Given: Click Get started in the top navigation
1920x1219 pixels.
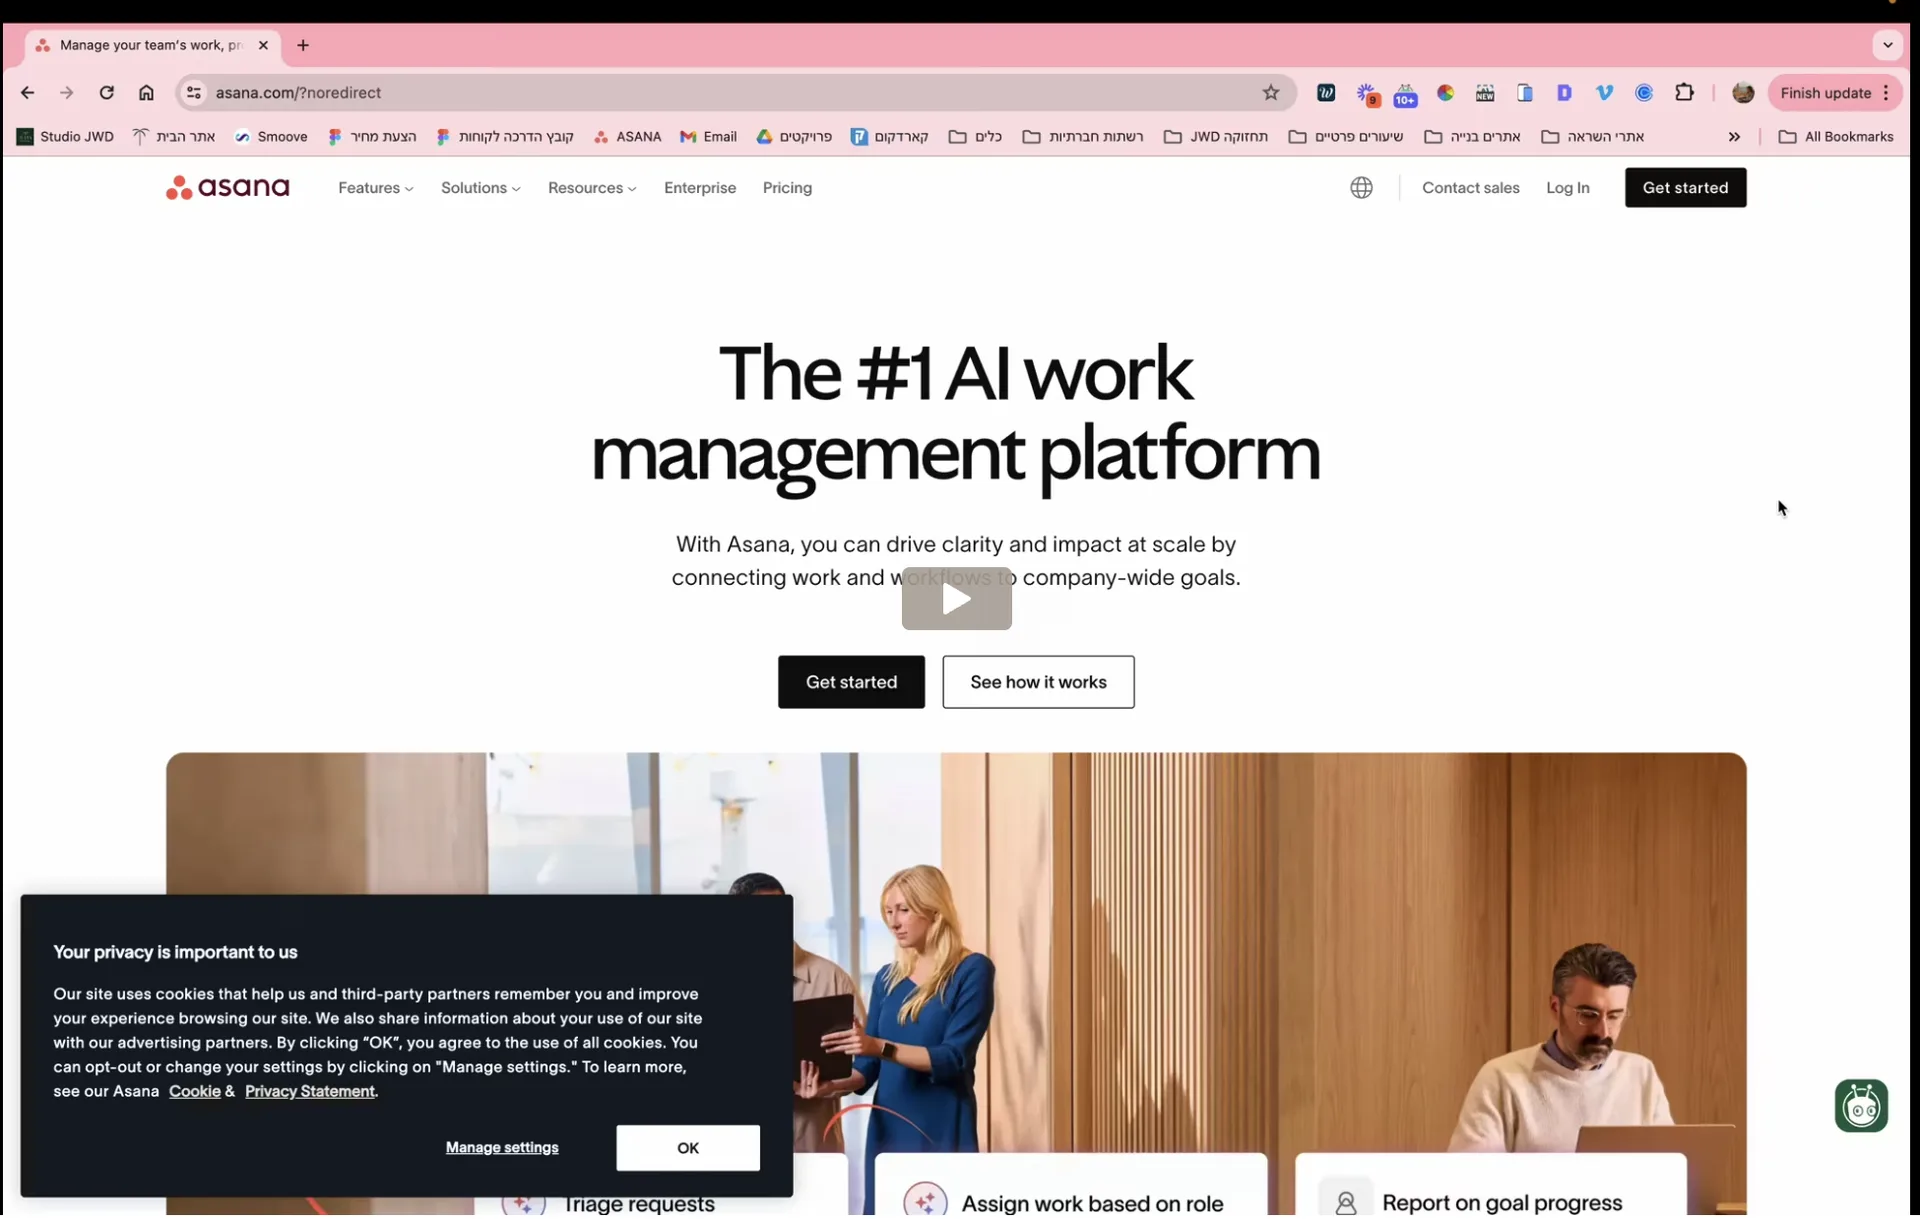Looking at the screenshot, I should (1685, 188).
